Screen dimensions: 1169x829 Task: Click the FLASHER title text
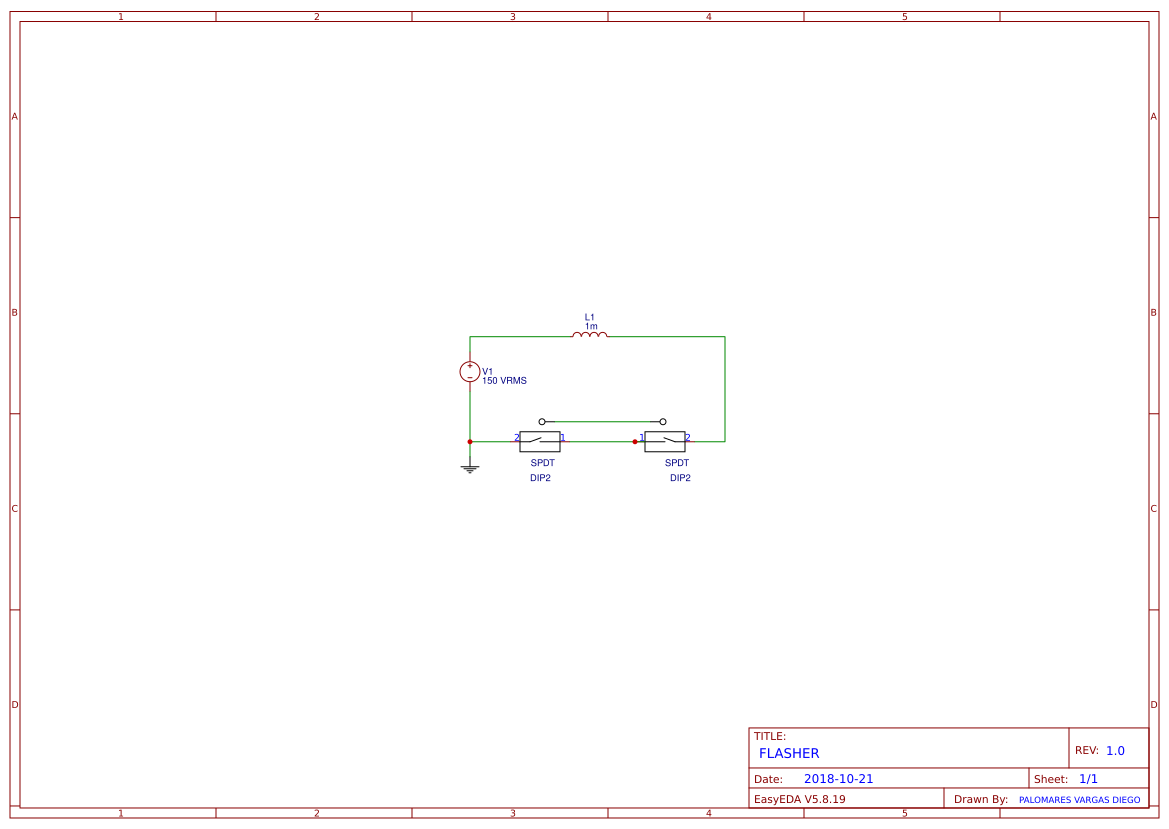[789, 753]
